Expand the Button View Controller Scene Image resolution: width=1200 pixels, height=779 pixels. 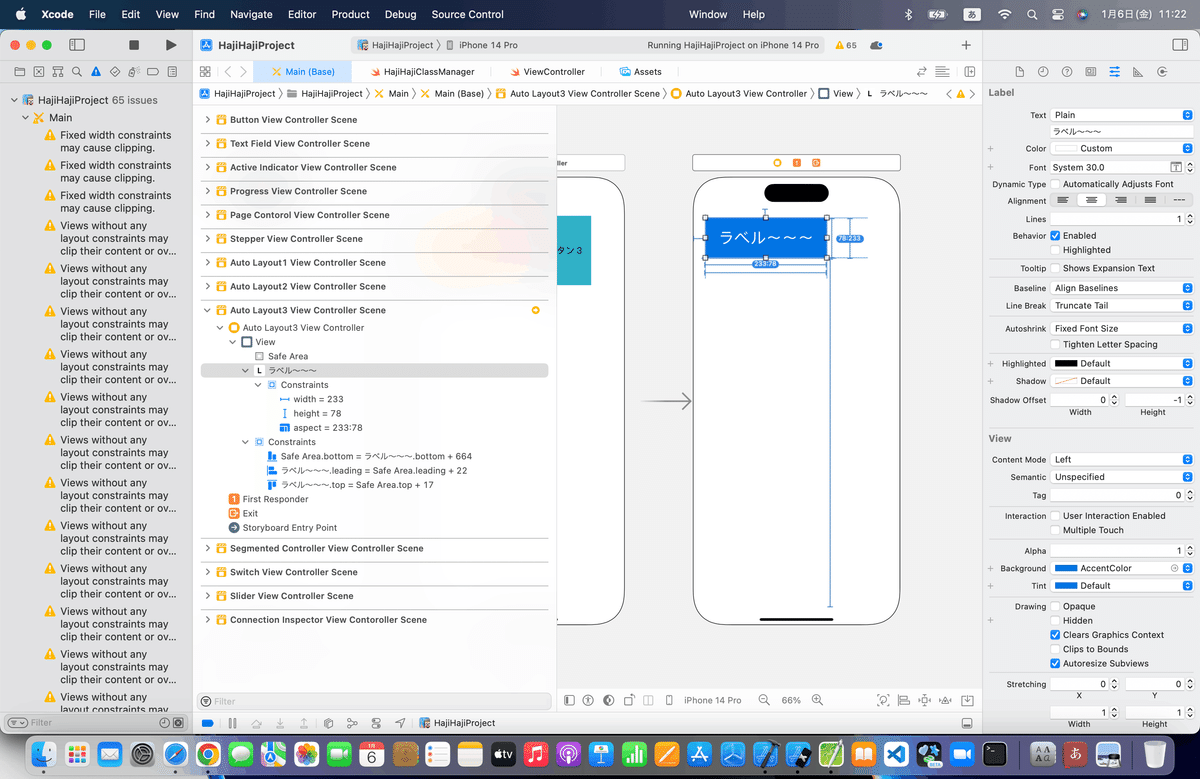[x=208, y=120]
